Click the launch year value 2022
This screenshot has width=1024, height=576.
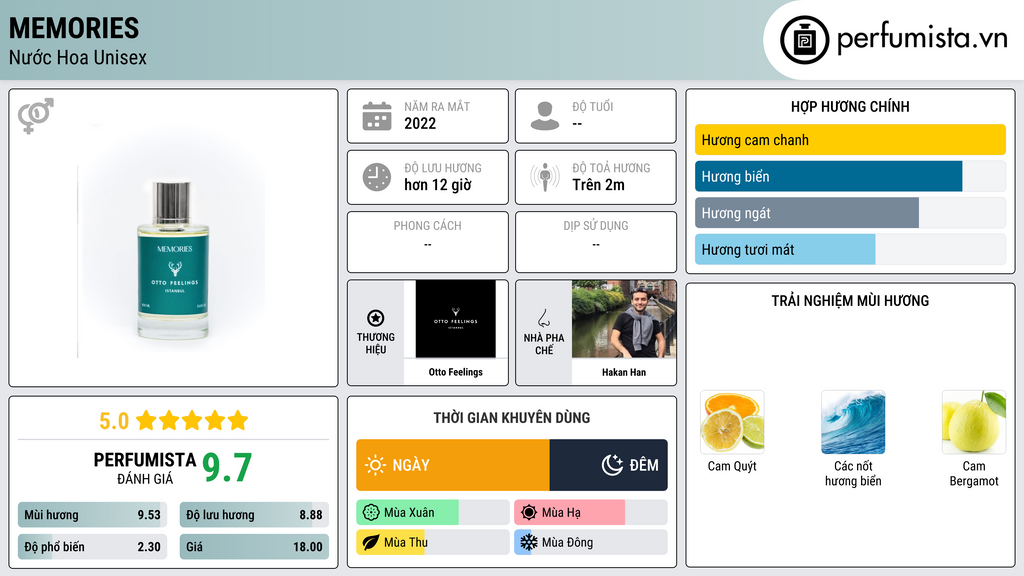[420, 123]
